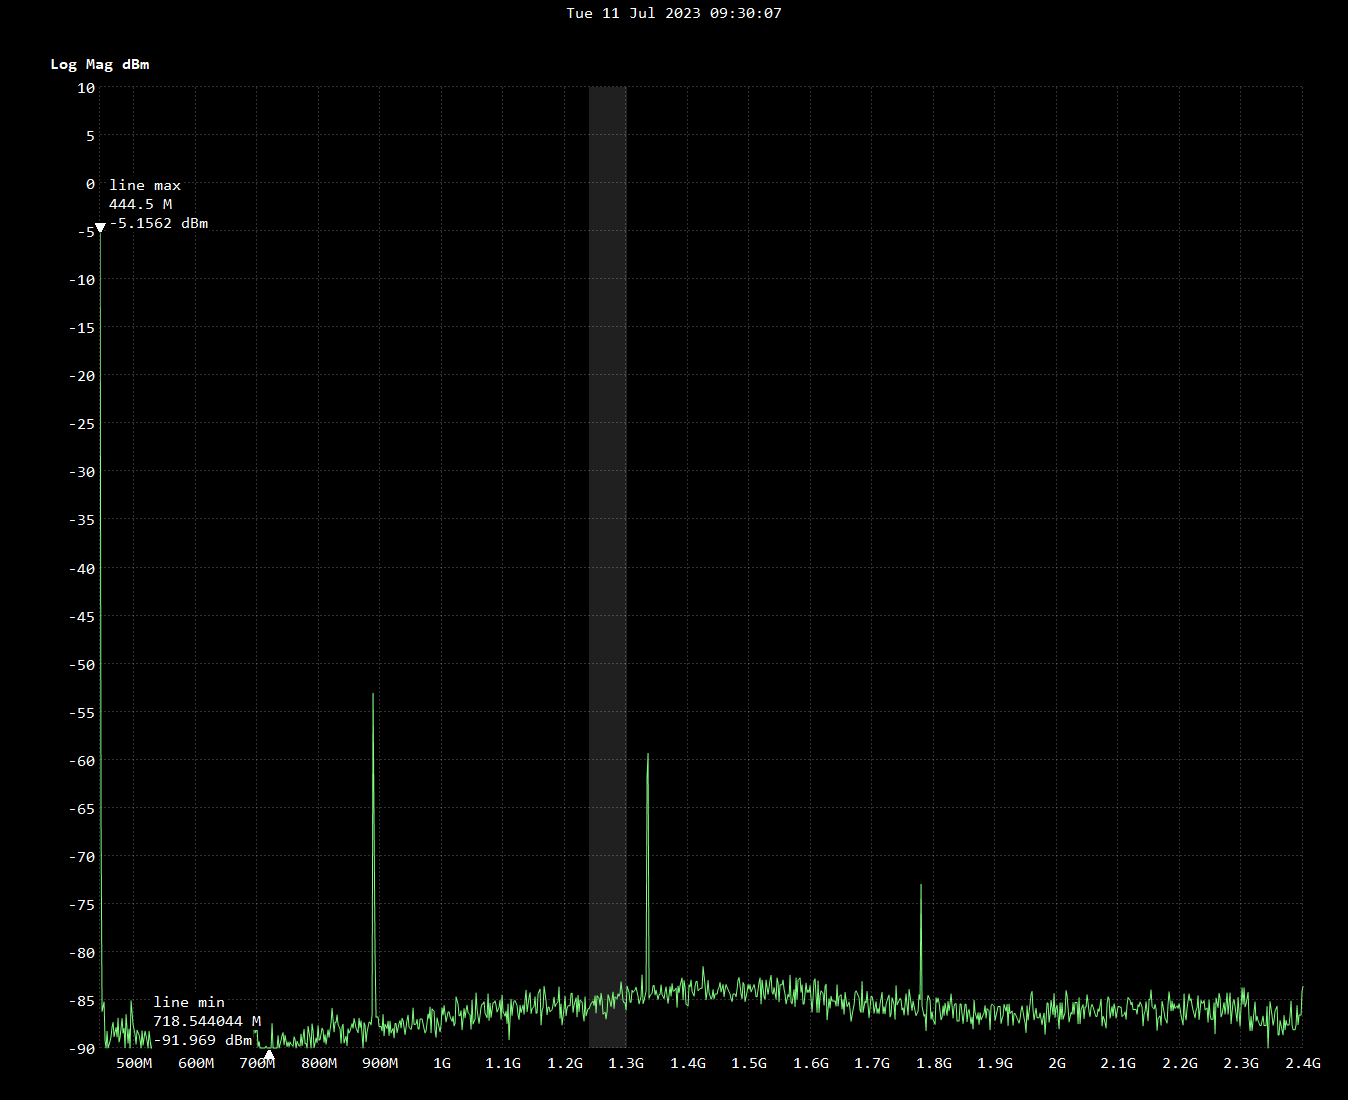Click the 500M frequency axis label
This screenshot has width=1348, height=1100.
(x=134, y=1063)
